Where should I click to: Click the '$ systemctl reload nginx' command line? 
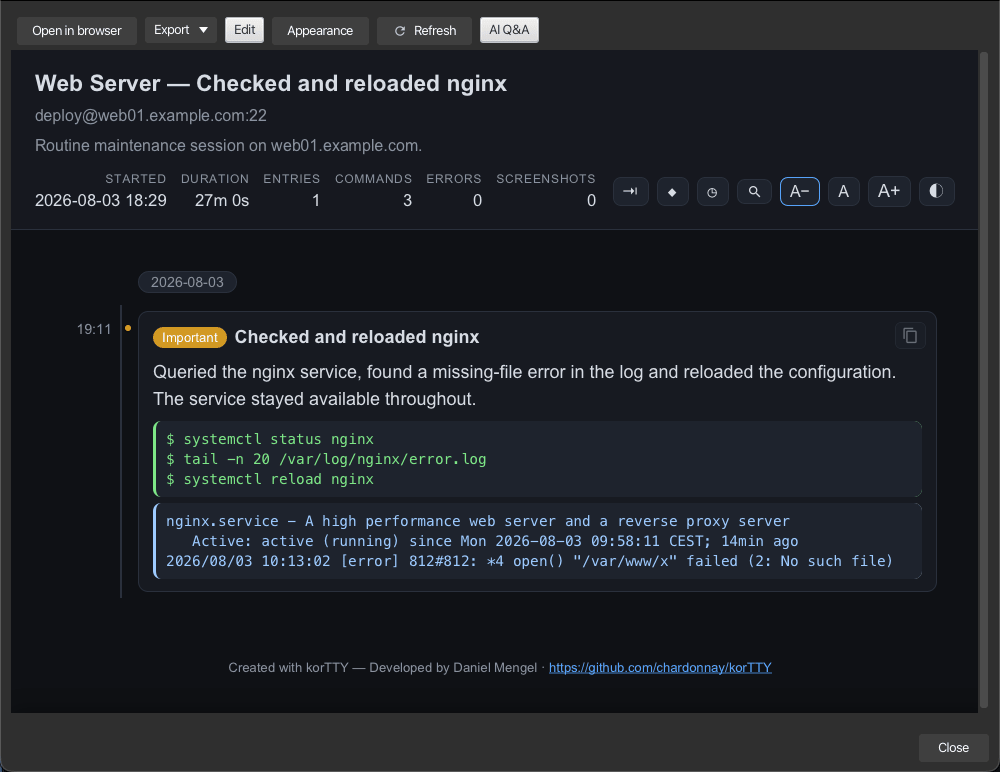(270, 479)
